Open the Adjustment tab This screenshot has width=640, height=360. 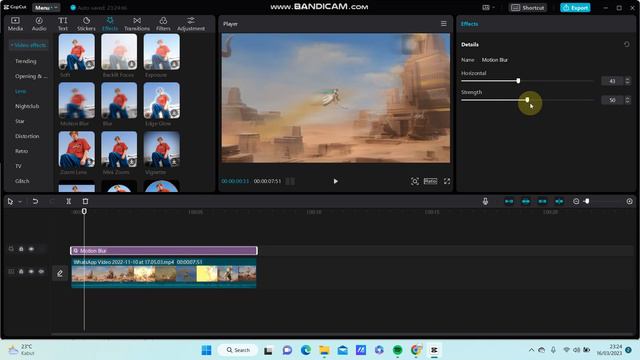pos(191,24)
